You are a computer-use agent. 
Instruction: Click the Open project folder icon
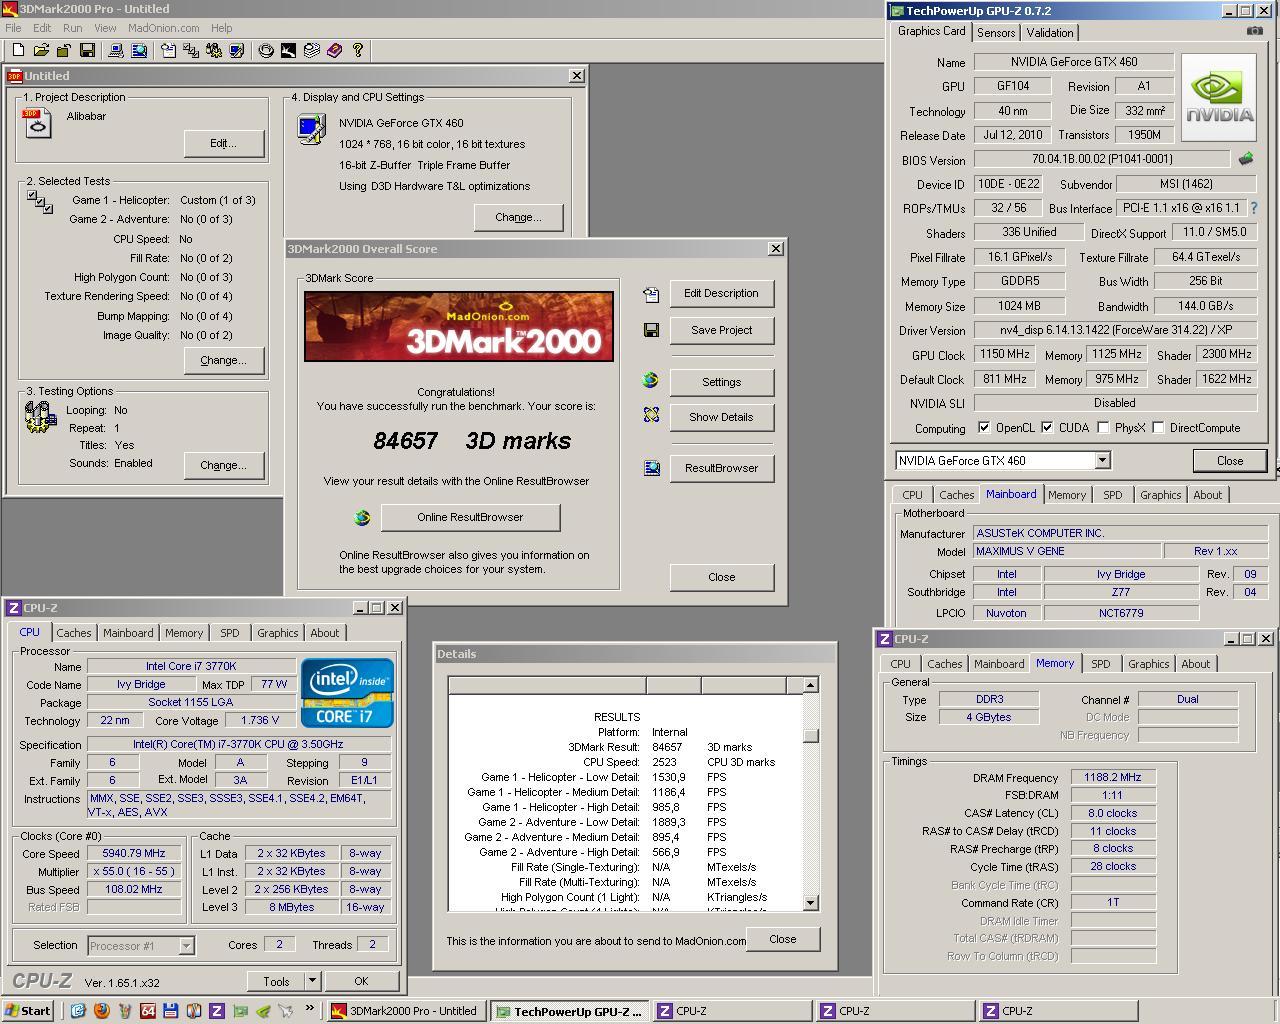pos(41,50)
